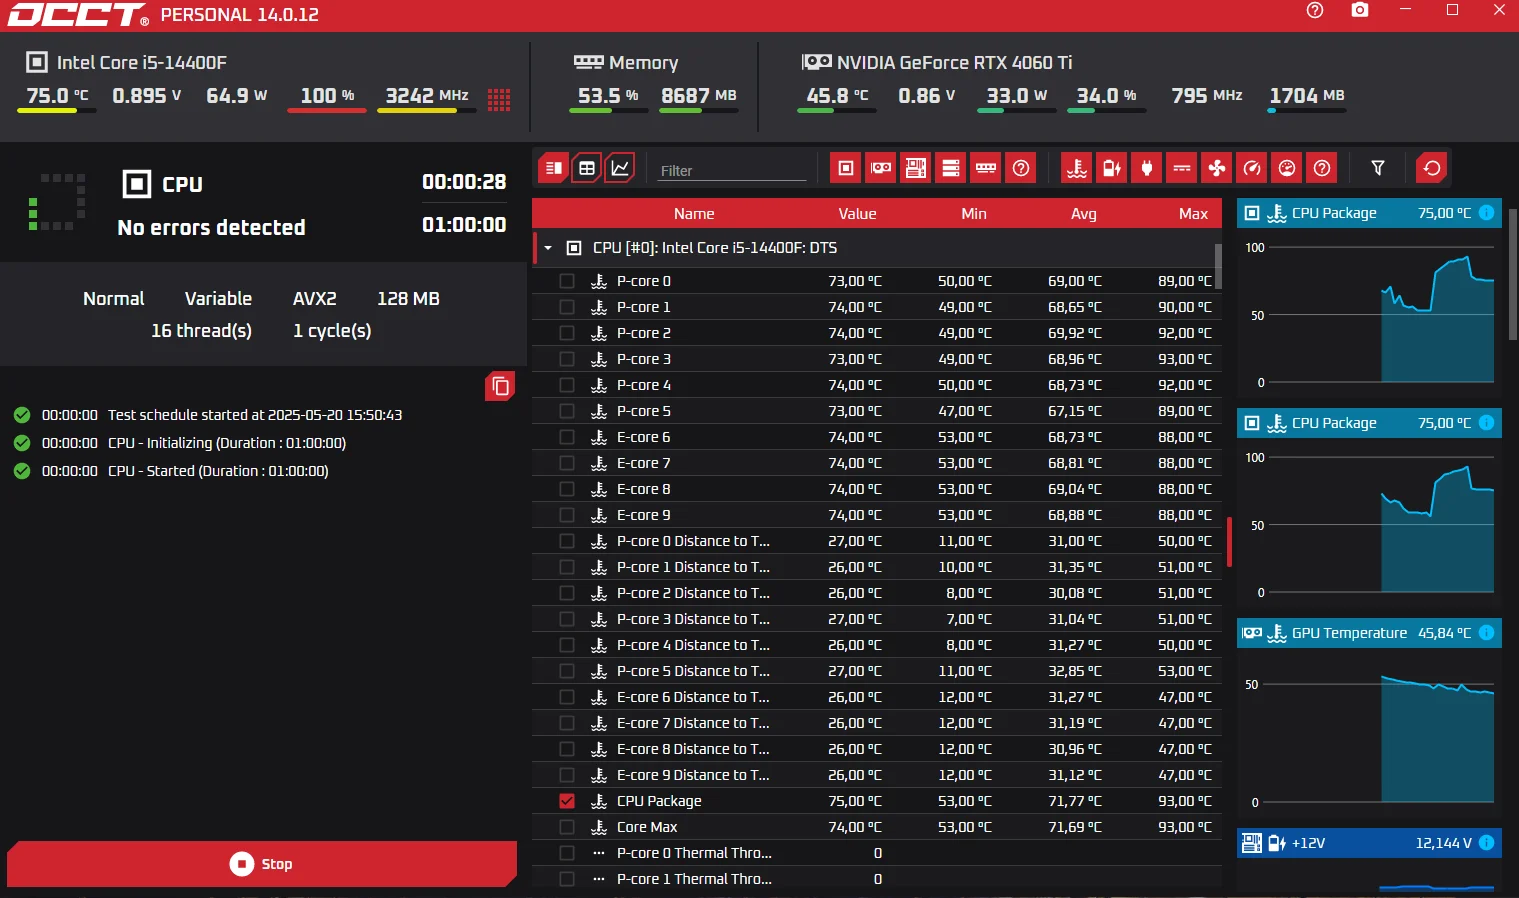Toggle the motherboard hardware filter icon

(x=916, y=168)
